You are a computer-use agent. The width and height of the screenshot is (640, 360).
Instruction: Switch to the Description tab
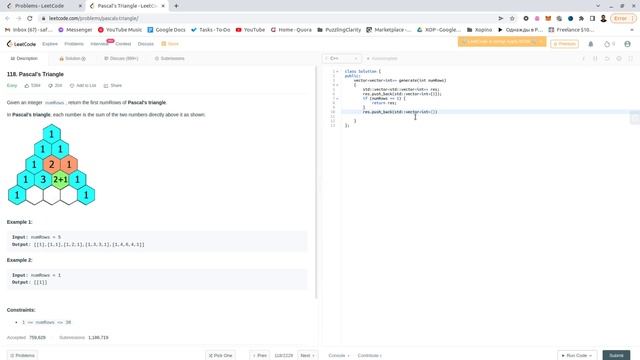point(24,59)
